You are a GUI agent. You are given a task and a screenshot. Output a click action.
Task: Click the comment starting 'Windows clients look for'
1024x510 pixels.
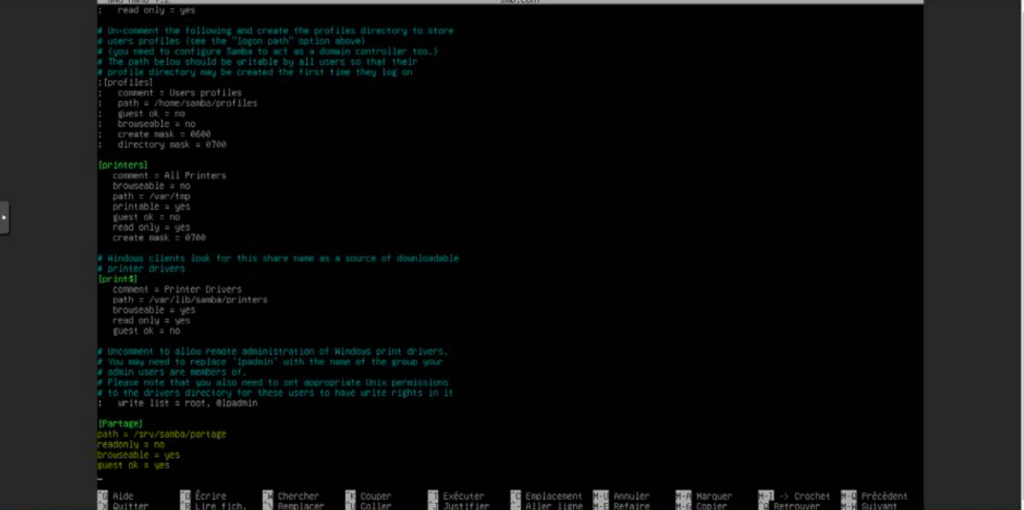[278, 258]
